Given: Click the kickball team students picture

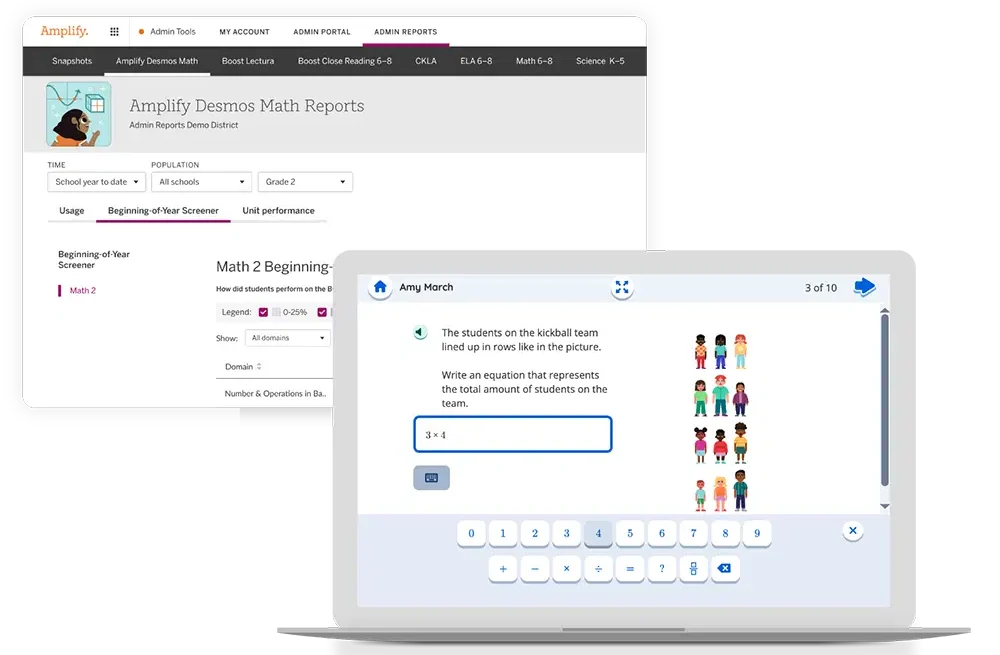Looking at the screenshot, I should pos(721,422).
